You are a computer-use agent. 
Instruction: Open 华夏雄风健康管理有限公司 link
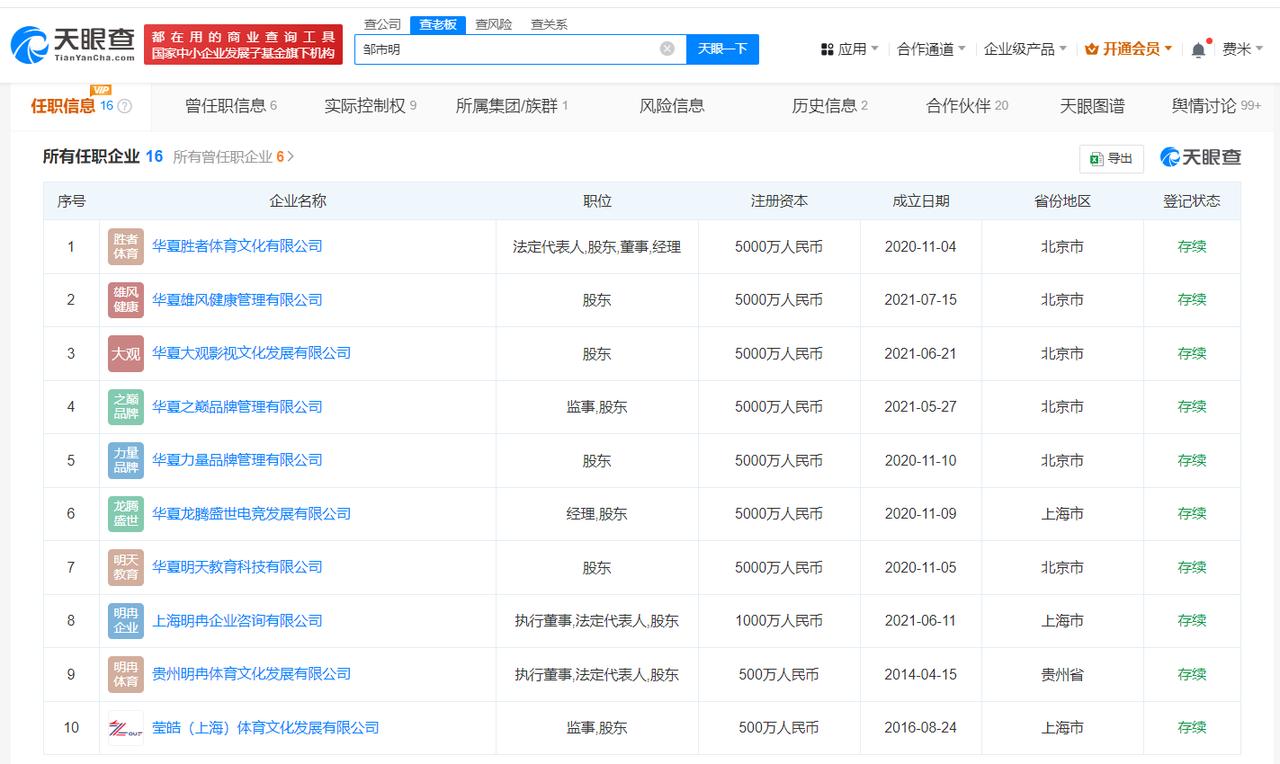237,300
